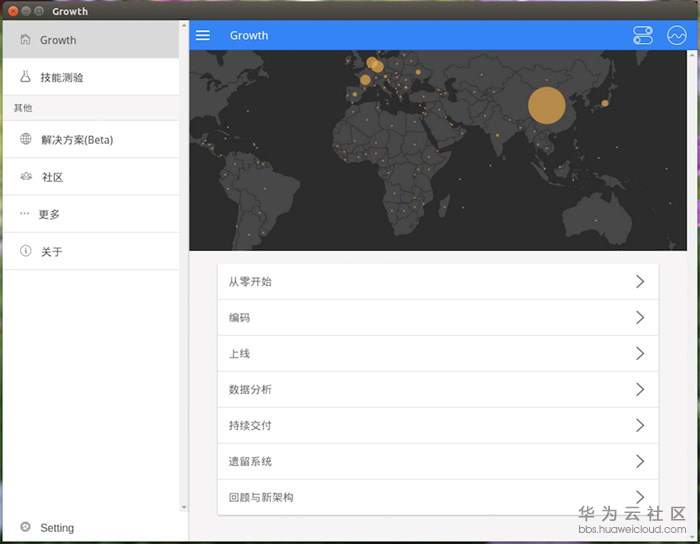Expand the 持续交付 row chevron

(640, 425)
